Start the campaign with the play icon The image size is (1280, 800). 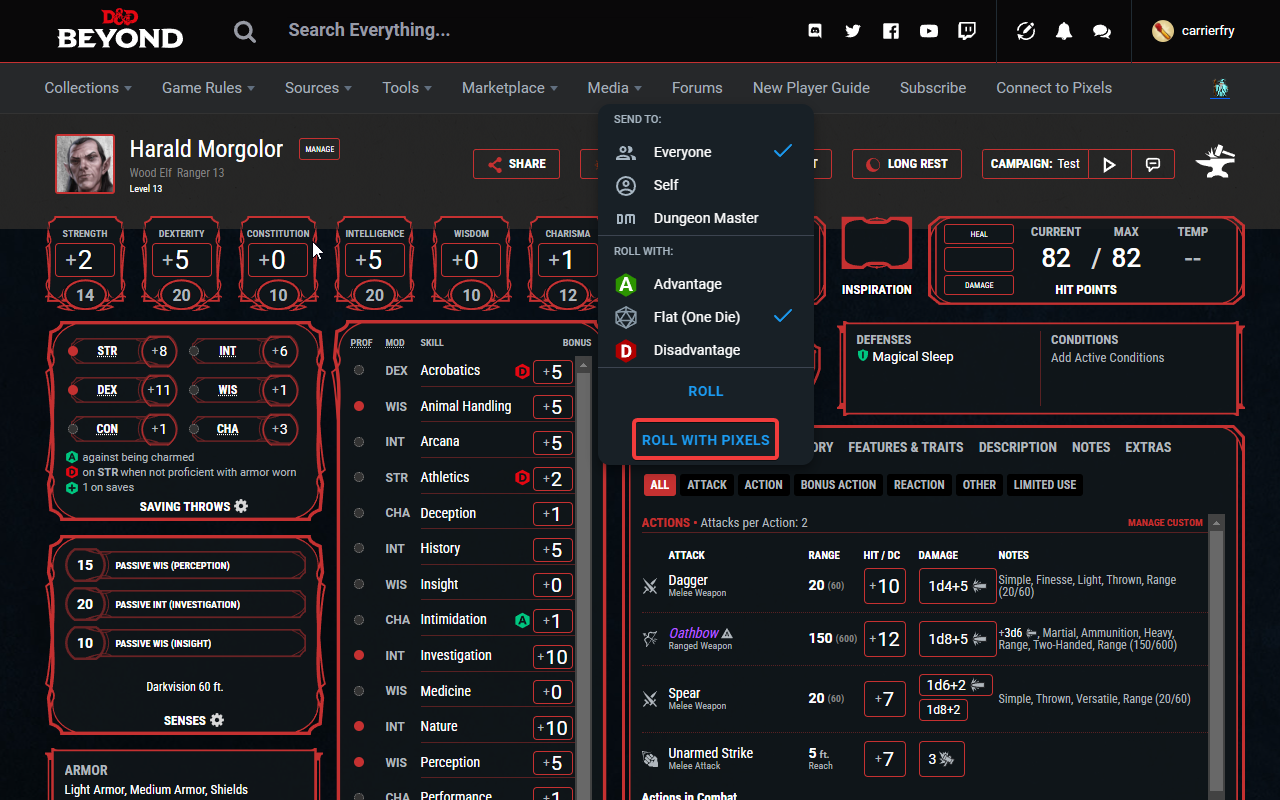click(x=1109, y=164)
